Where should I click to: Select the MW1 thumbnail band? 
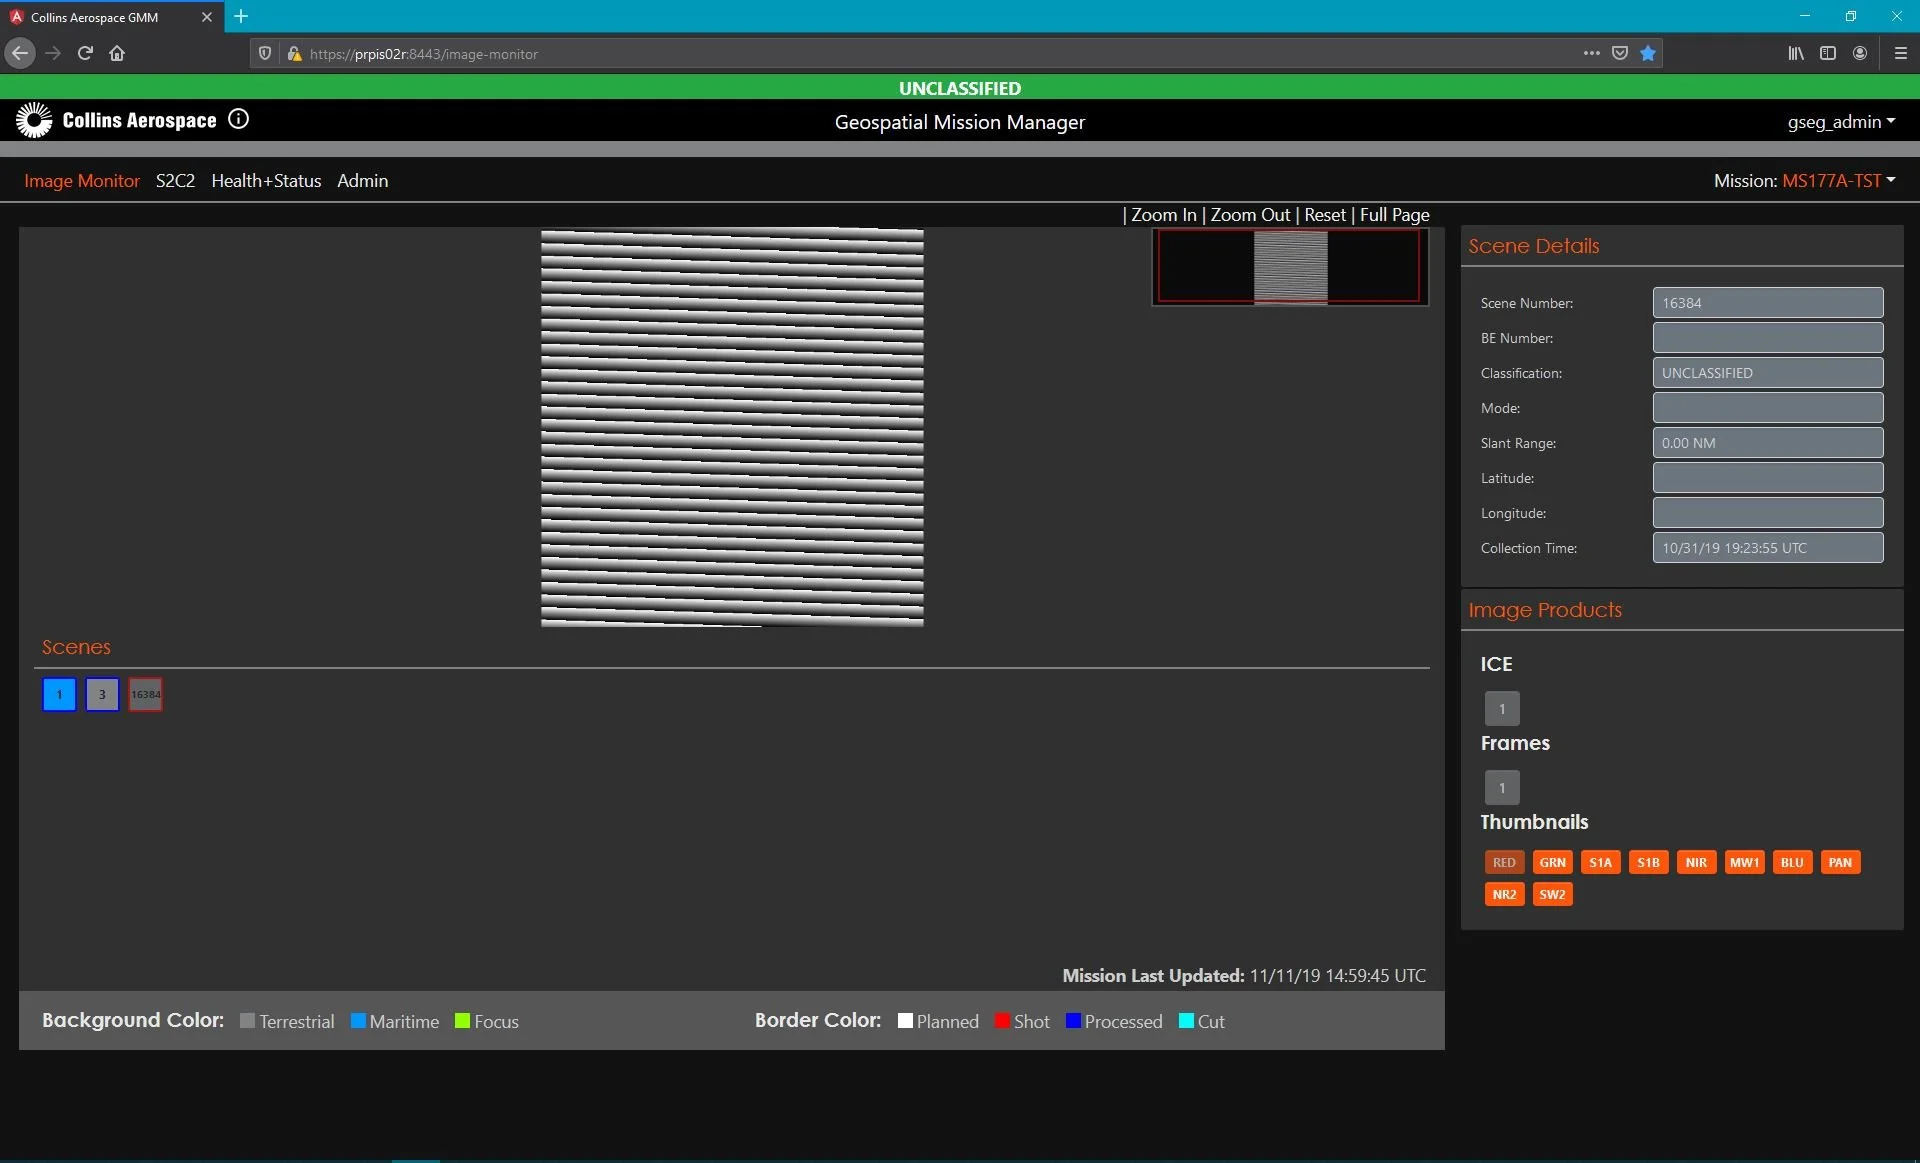coord(1744,862)
